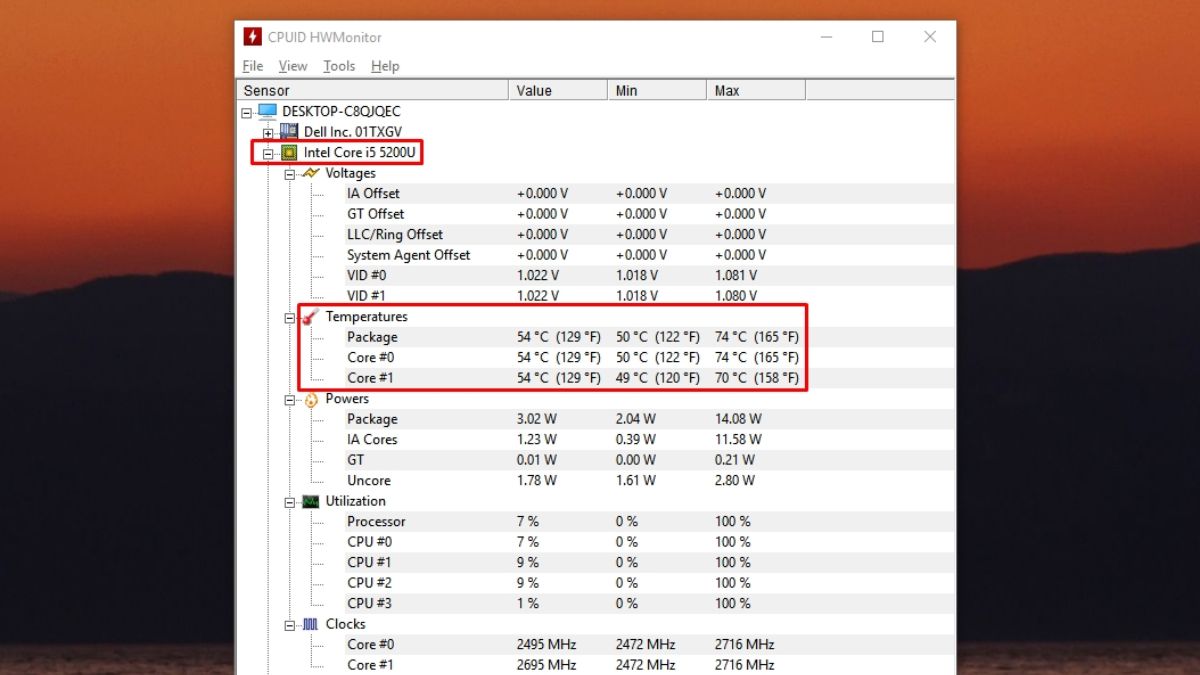1200x675 pixels.
Task: Click IA Cores max value 11.58 W
Action: click(x=738, y=439)
